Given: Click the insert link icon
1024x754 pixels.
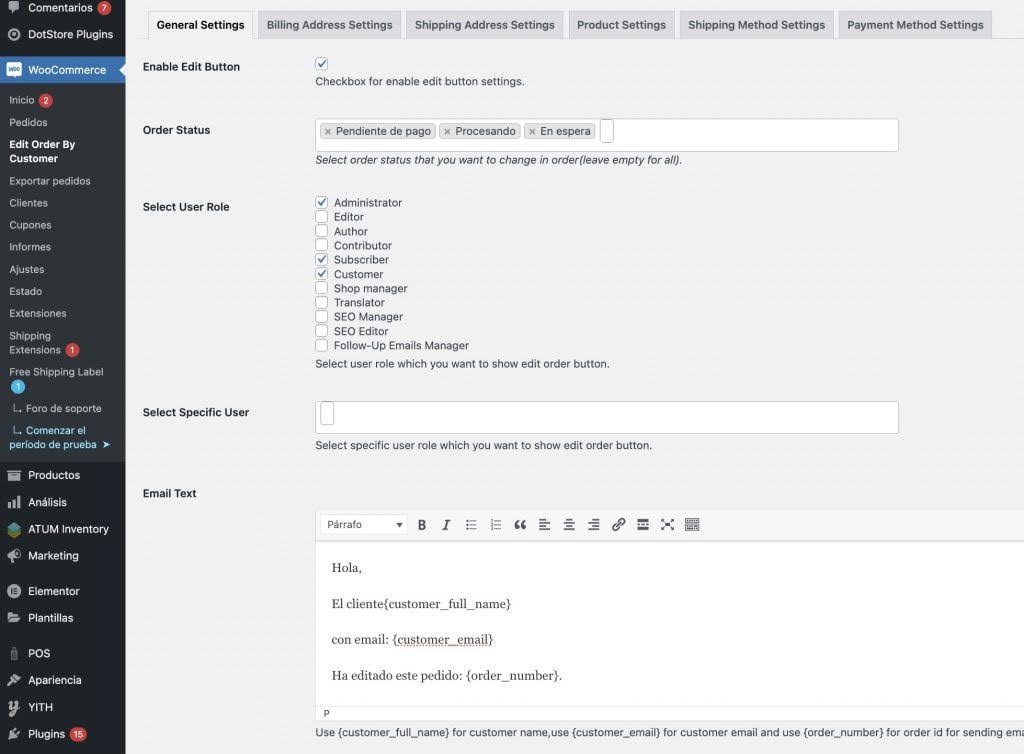Looking at the screenshot, I should click(x=618, y=525).
